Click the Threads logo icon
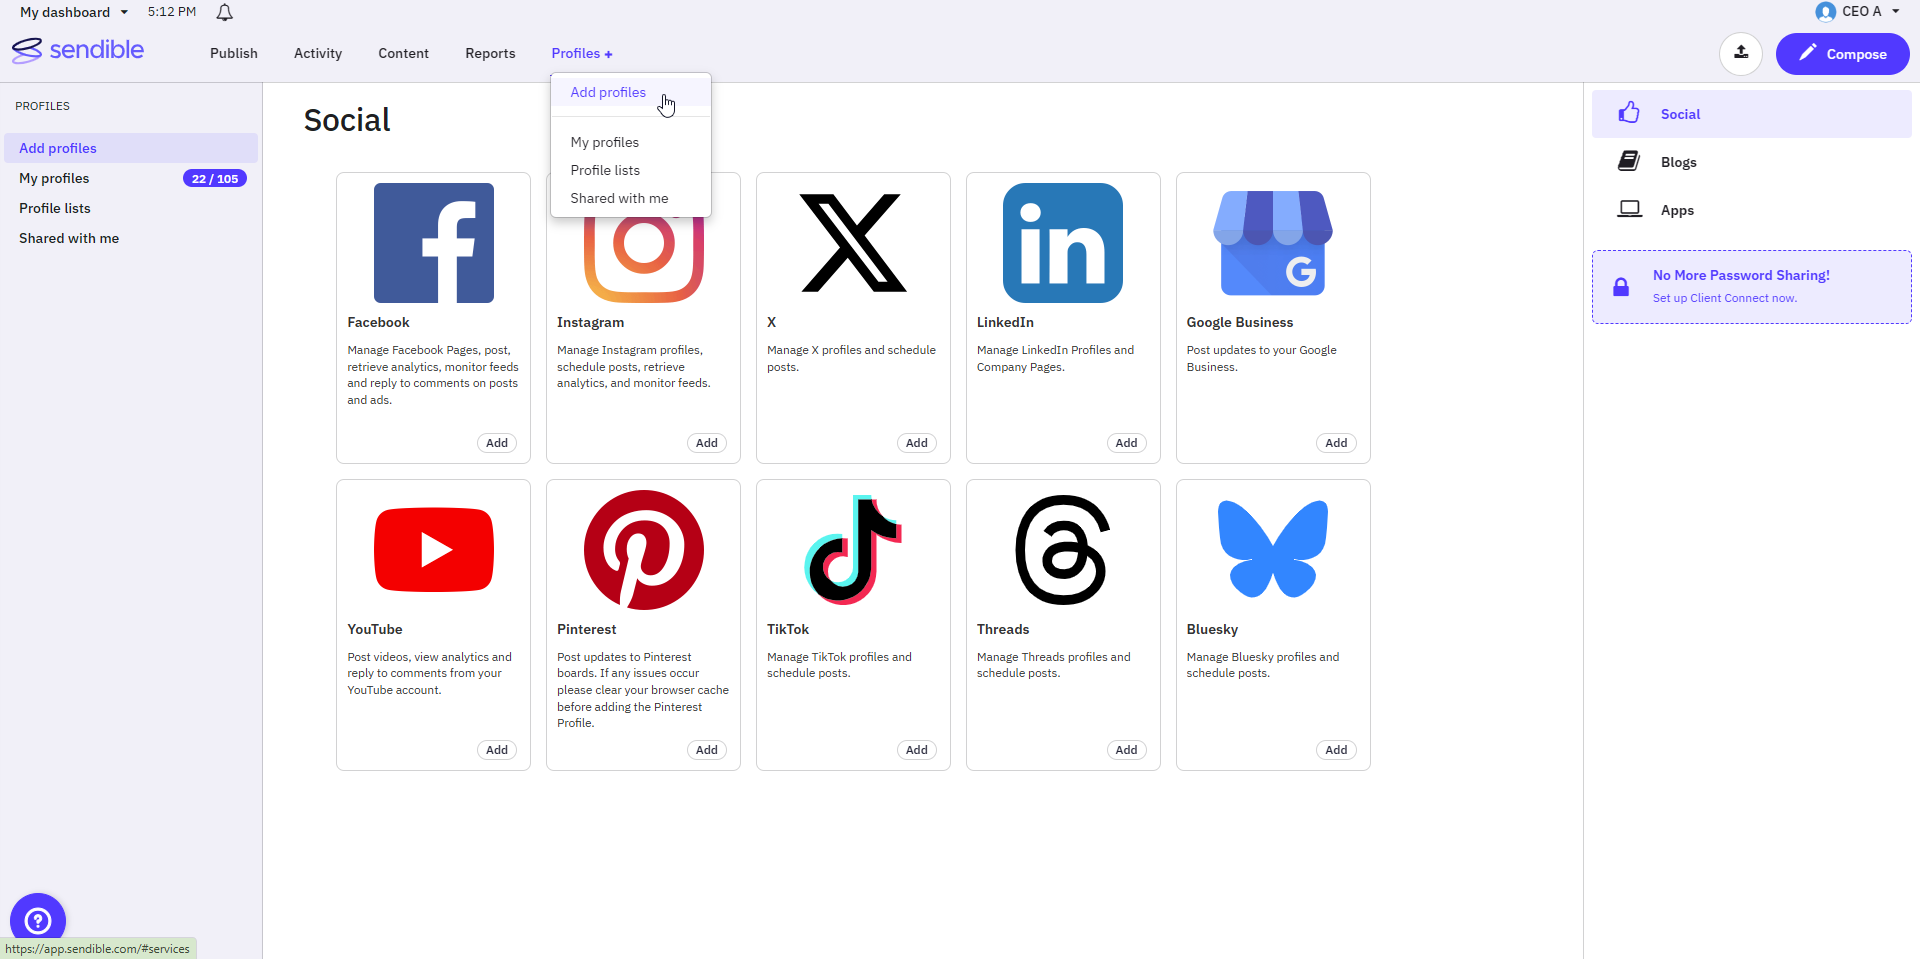1920x959 pixels. click(1063, 550)
